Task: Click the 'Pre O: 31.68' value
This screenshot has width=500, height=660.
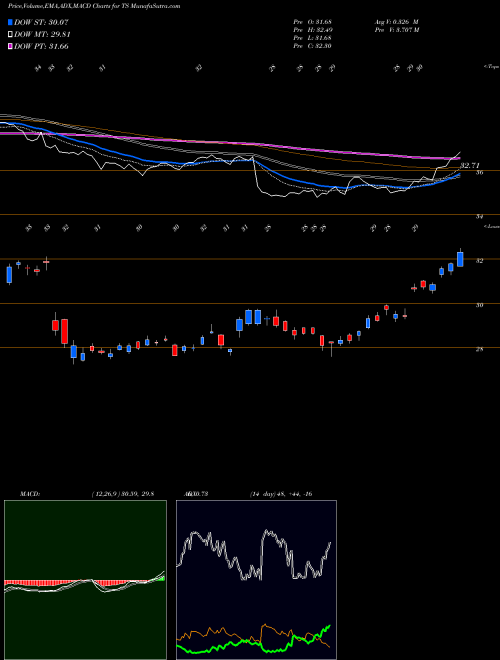Action: (312, 22)
